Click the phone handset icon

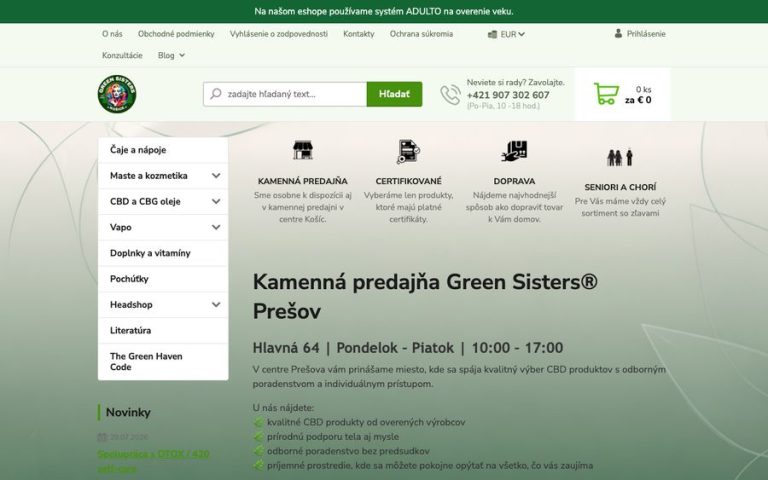[450, 95]
